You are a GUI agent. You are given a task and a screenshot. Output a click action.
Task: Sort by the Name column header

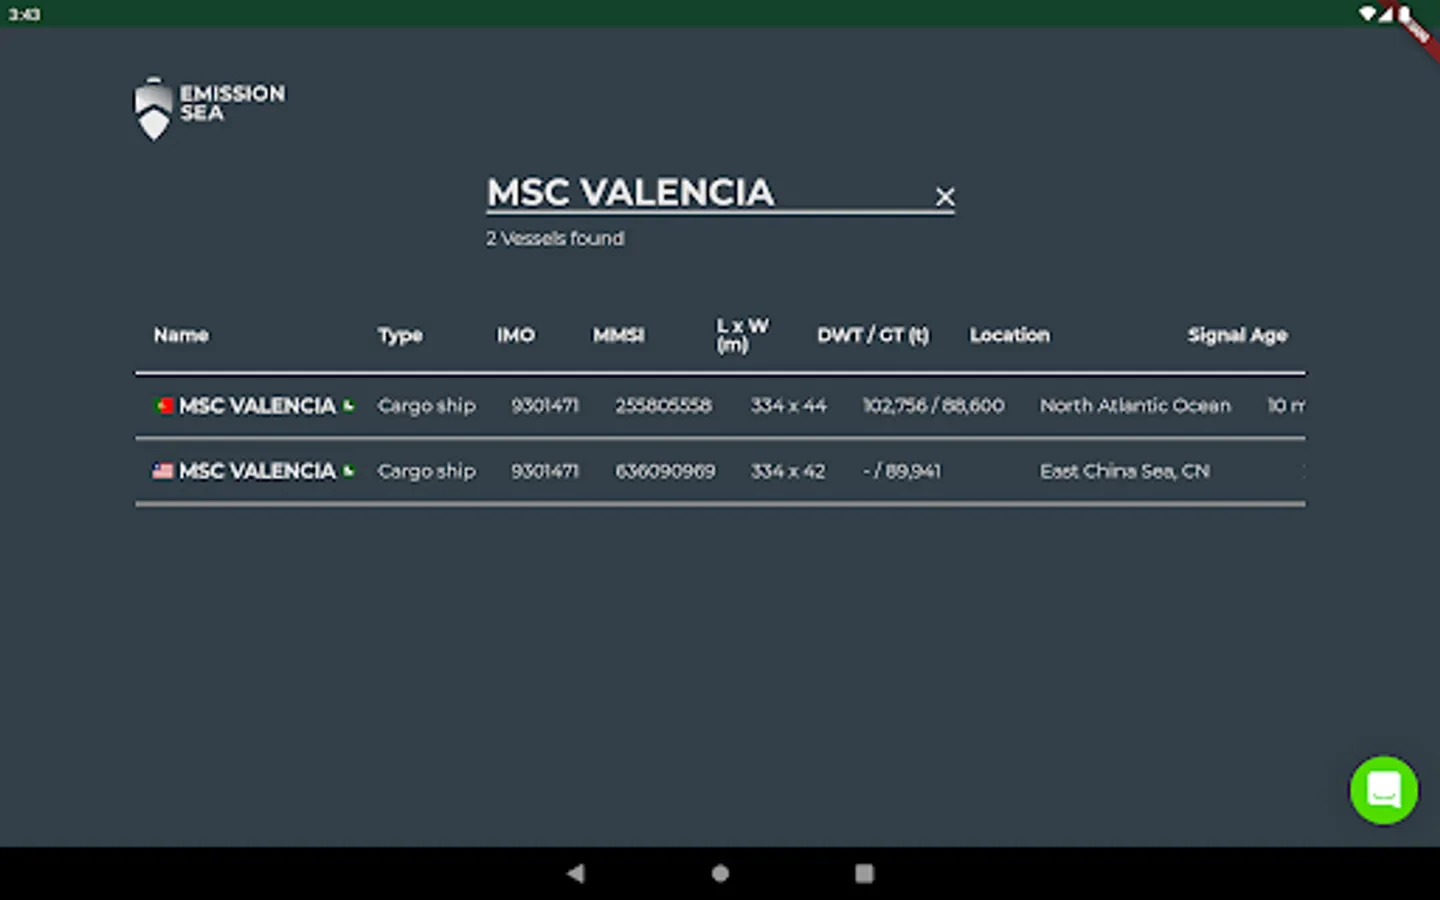pyautogui.click(x=181, y=335)
